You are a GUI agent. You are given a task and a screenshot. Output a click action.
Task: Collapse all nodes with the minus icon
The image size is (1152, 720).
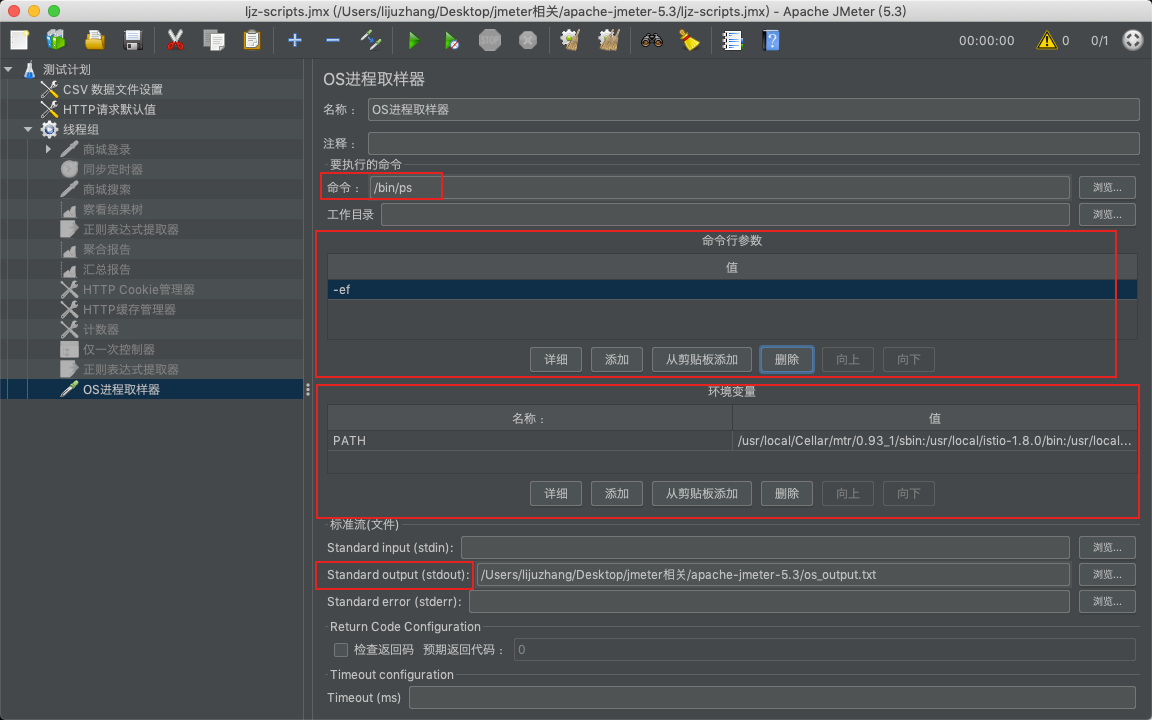tap(333, 40)
